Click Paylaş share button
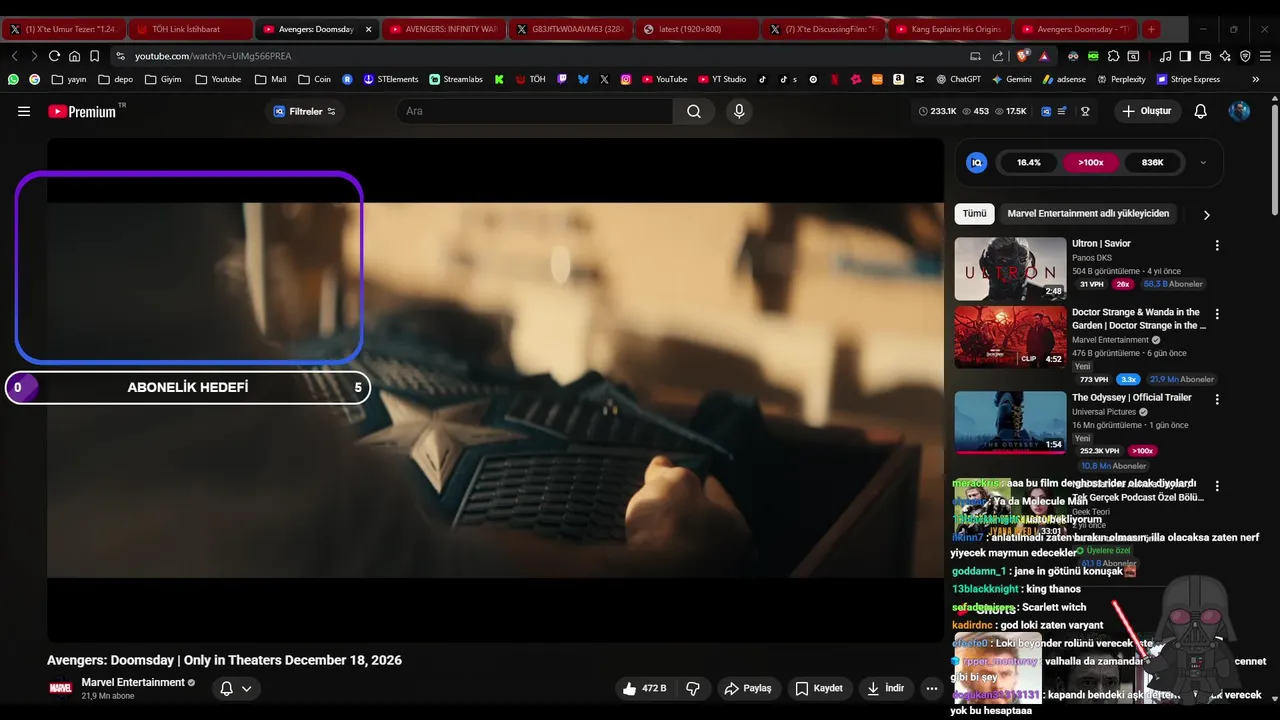The height and width of the screenshot is (720, 1280). (x=748, y=688)
